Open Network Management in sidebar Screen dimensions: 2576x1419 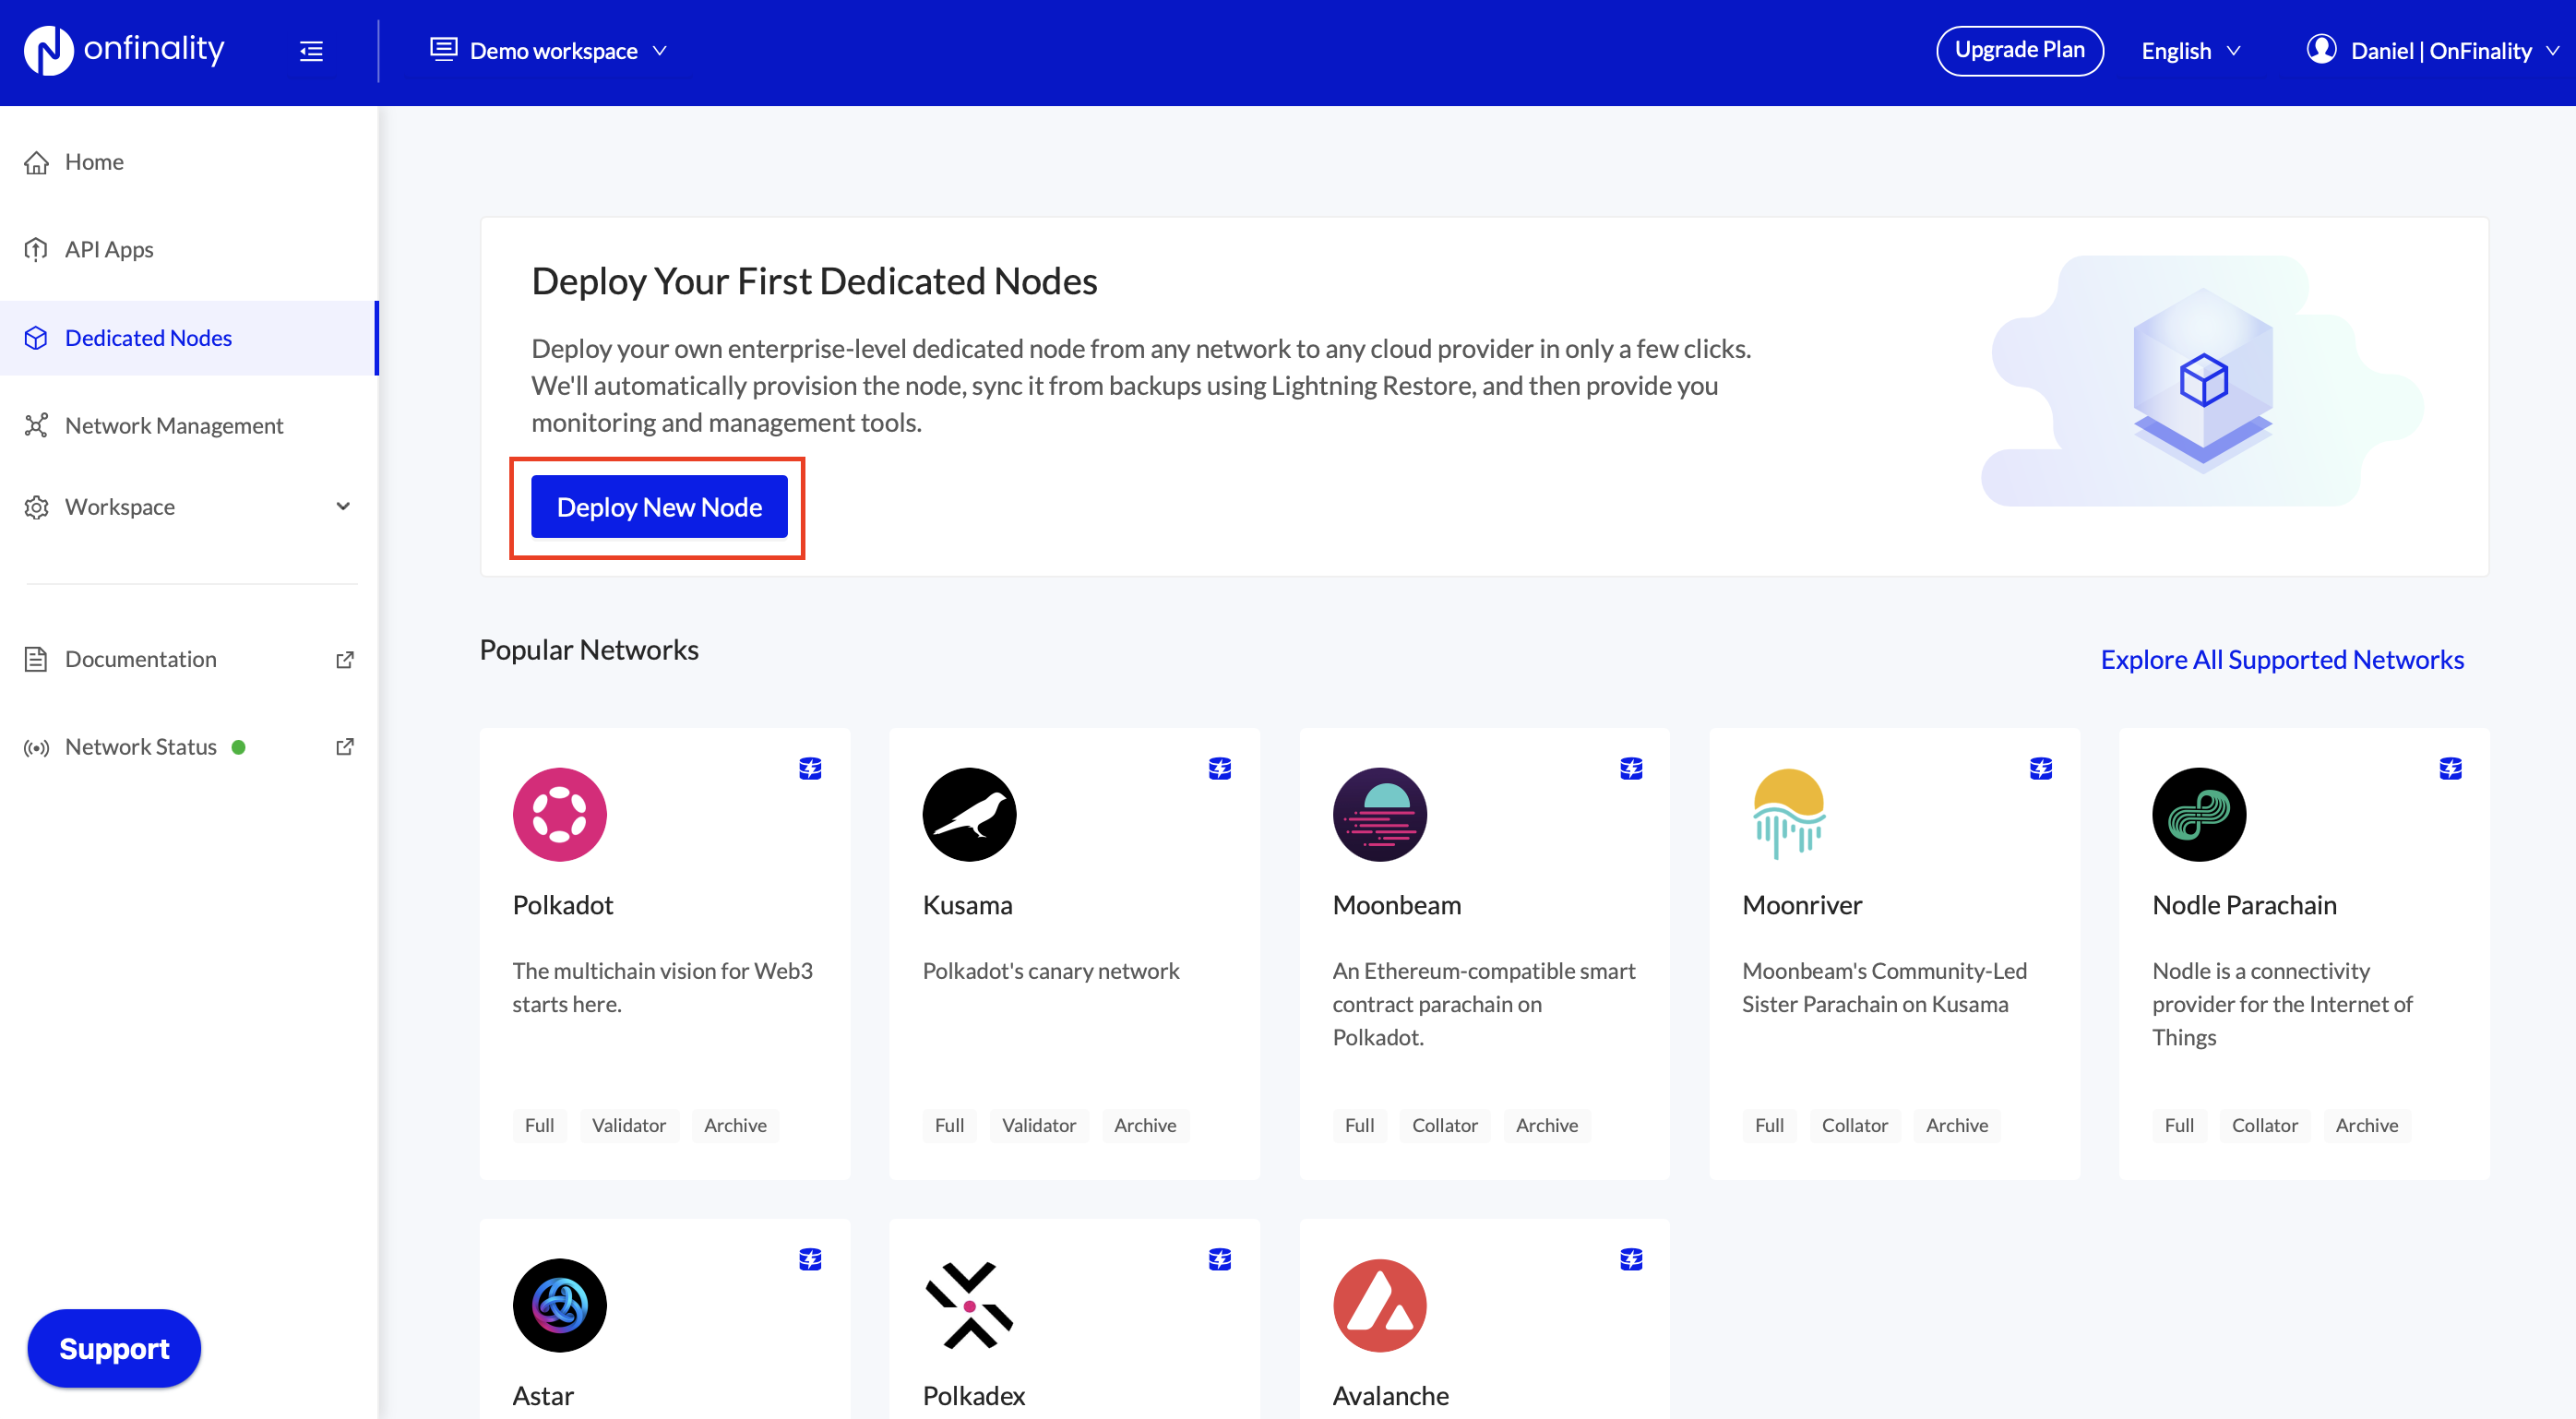point(173,426)
